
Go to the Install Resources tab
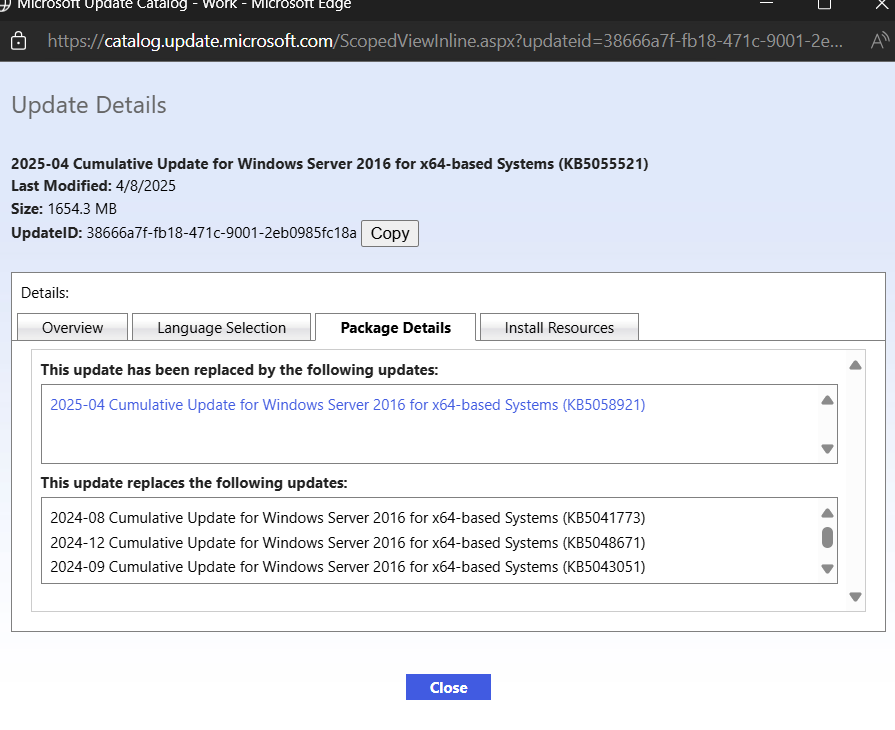[x=559, y=328]
